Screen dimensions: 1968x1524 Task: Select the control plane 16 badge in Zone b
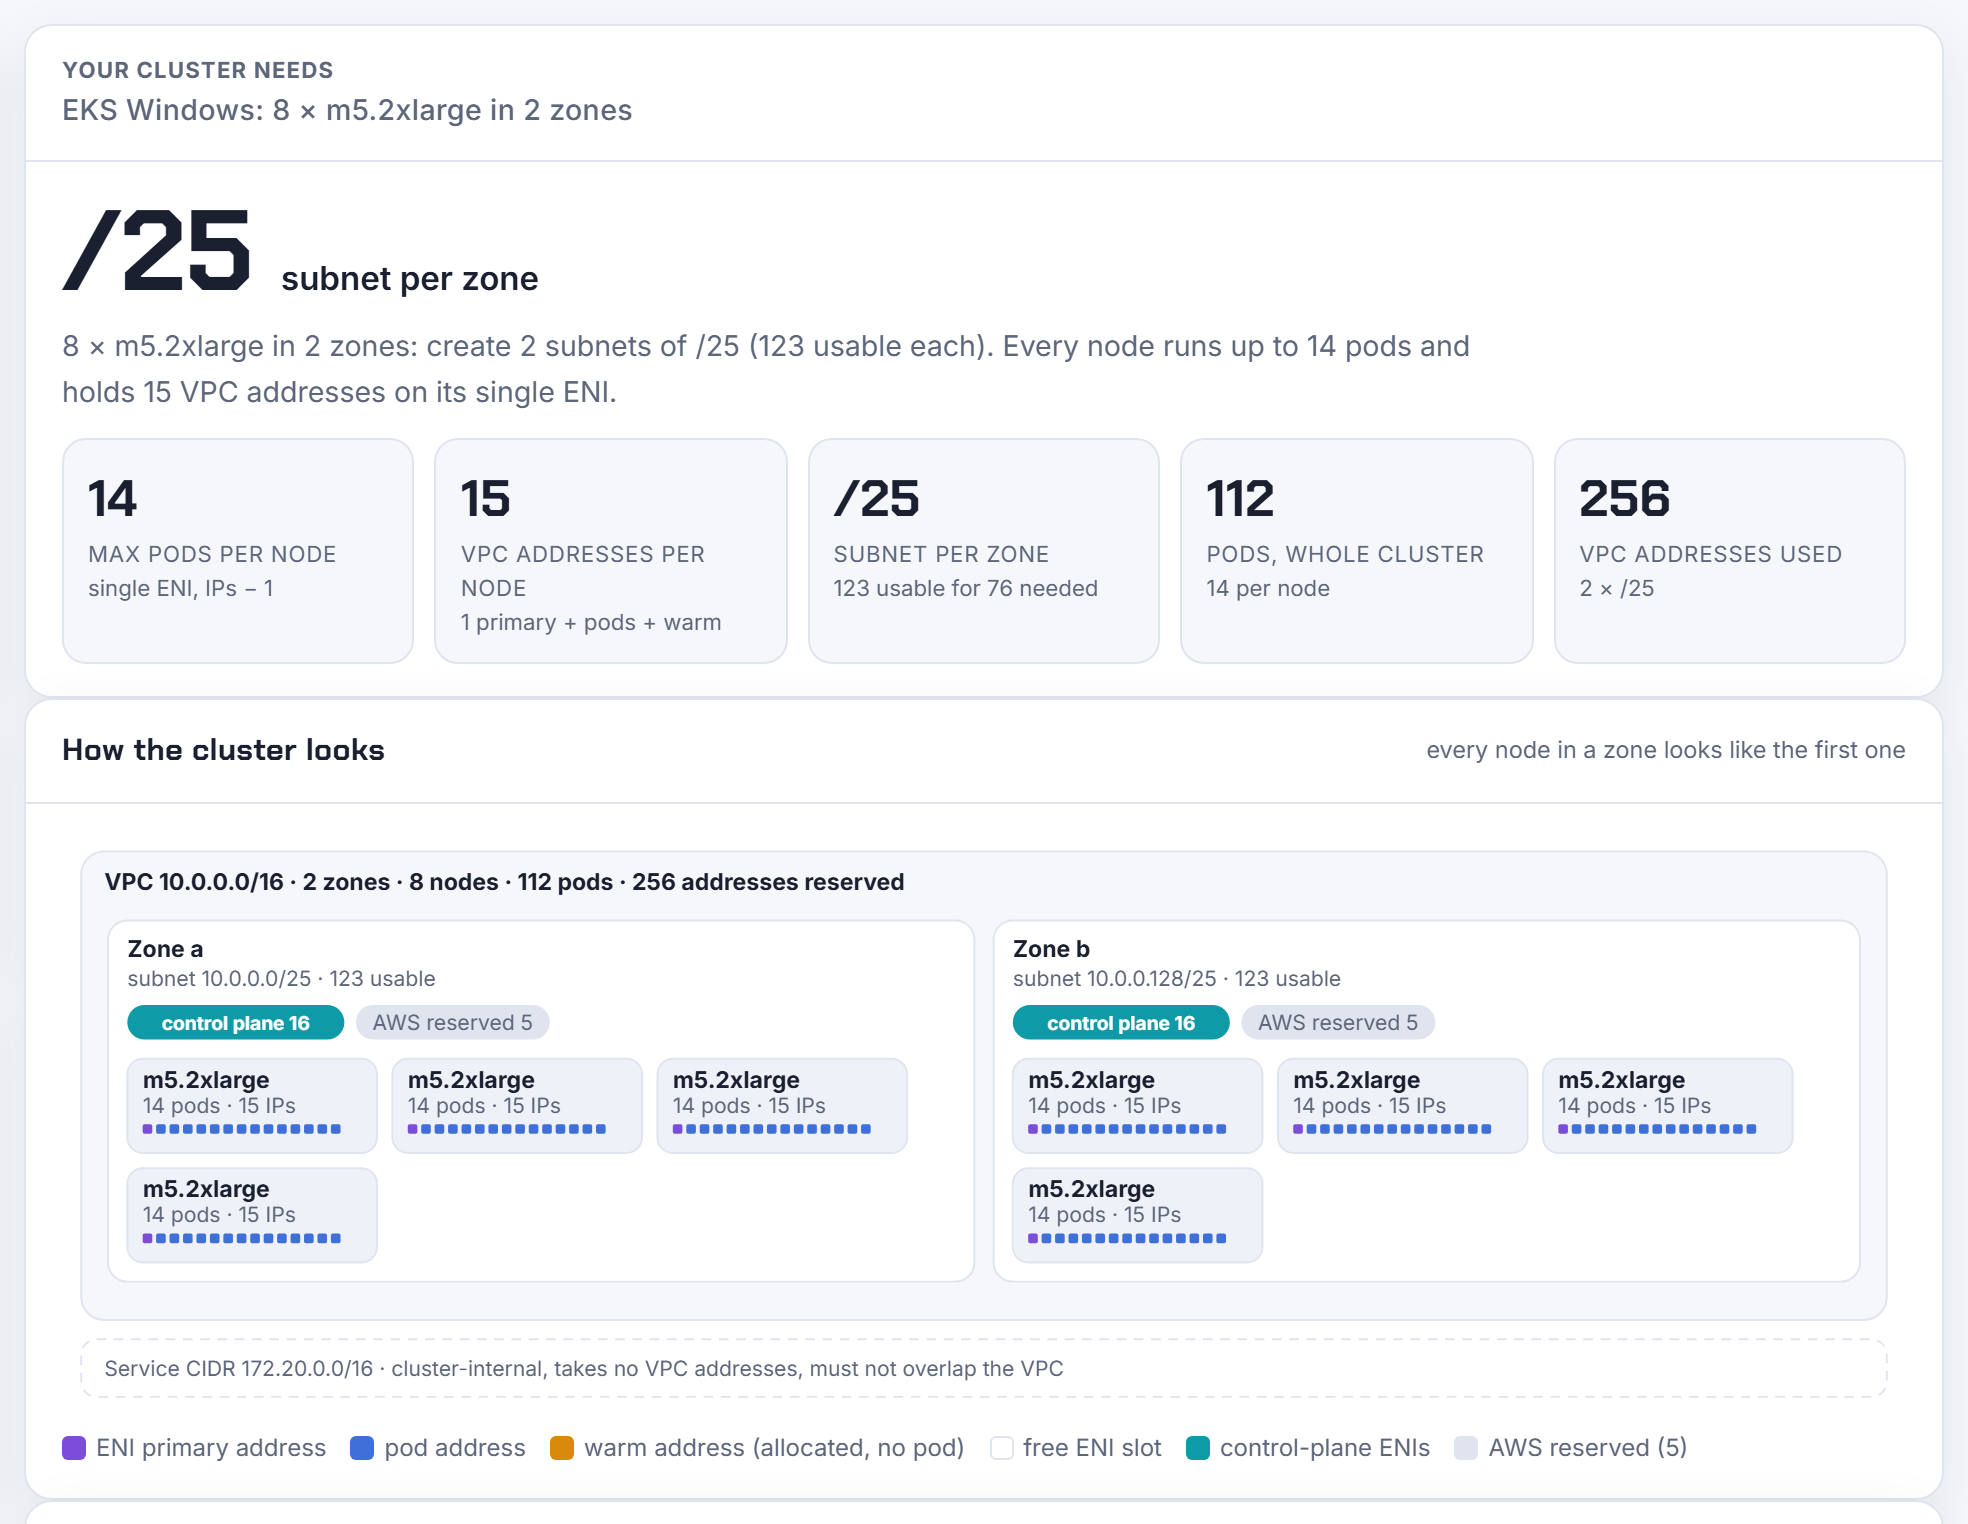pyautogui.click(x=1121, y=1023)
